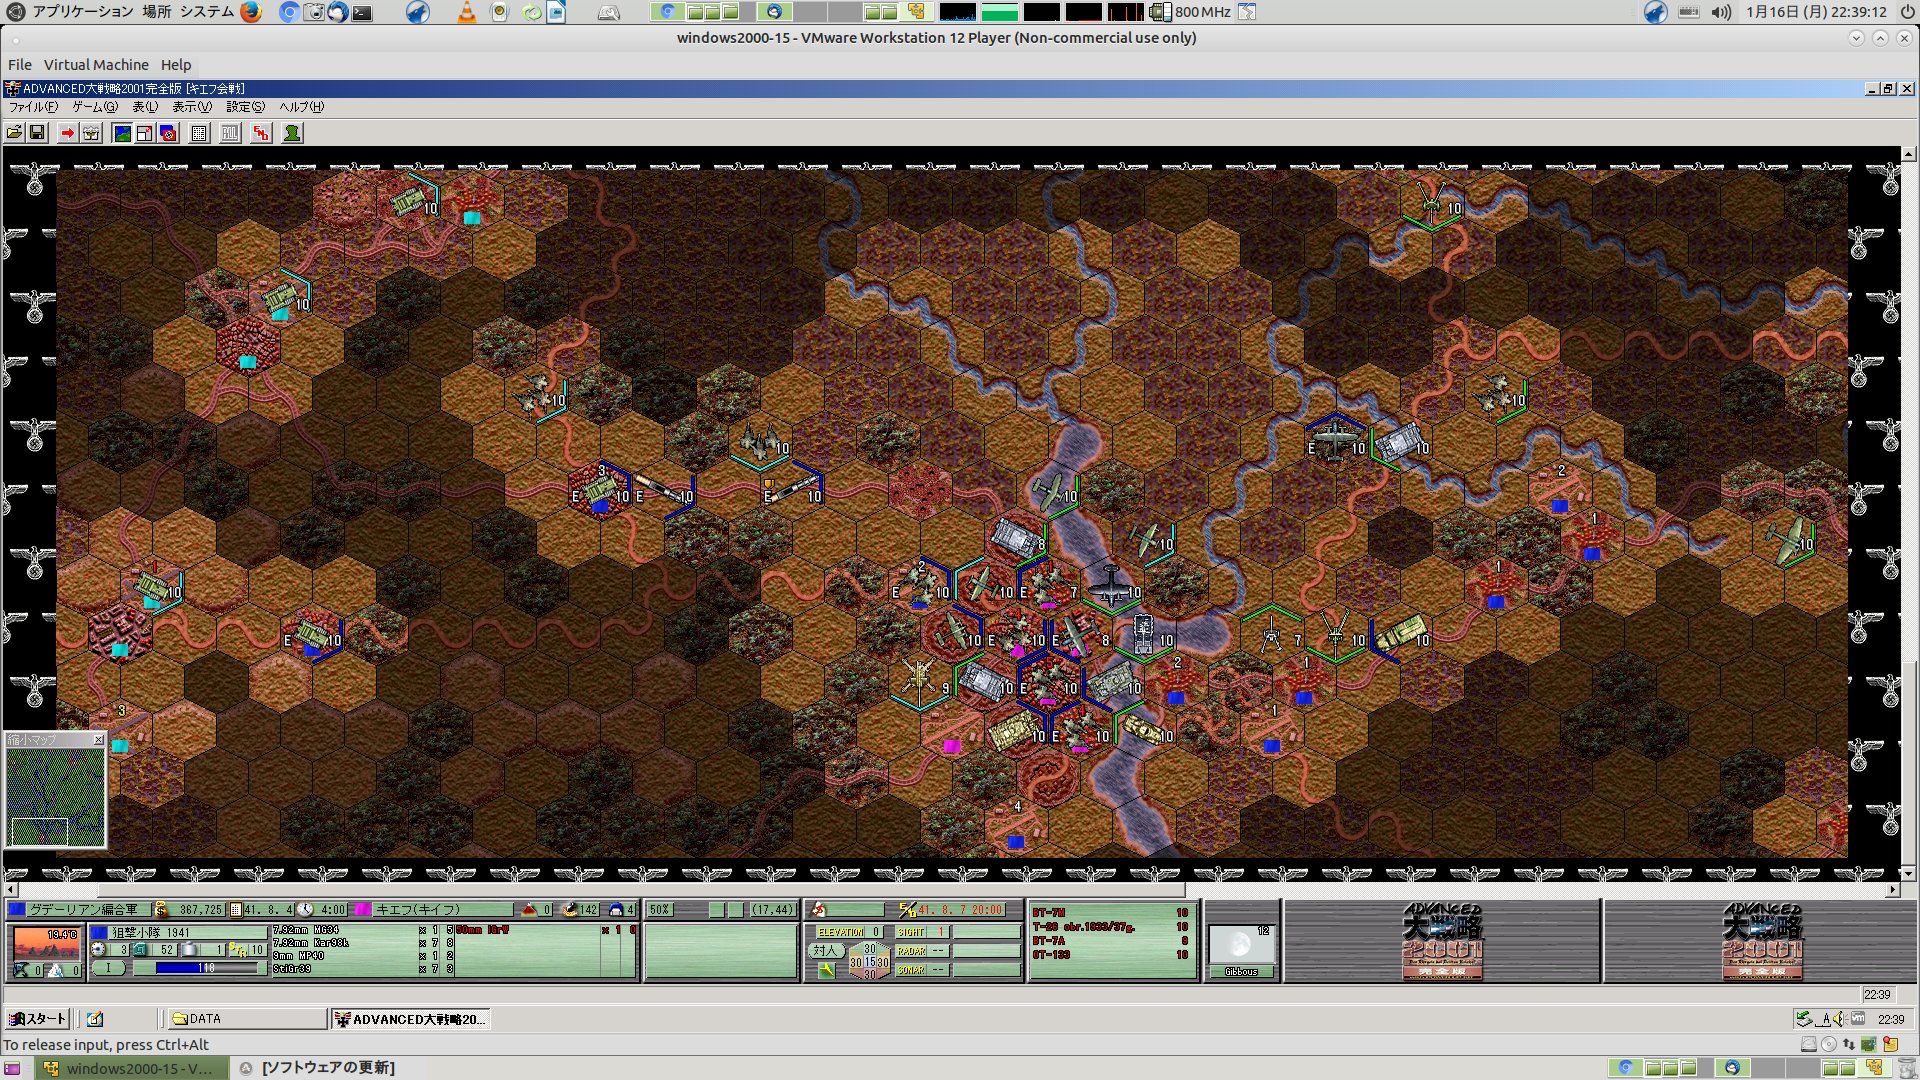1920x1080 pixels.
Task: Open VMware Help menu
Action: 176,65
